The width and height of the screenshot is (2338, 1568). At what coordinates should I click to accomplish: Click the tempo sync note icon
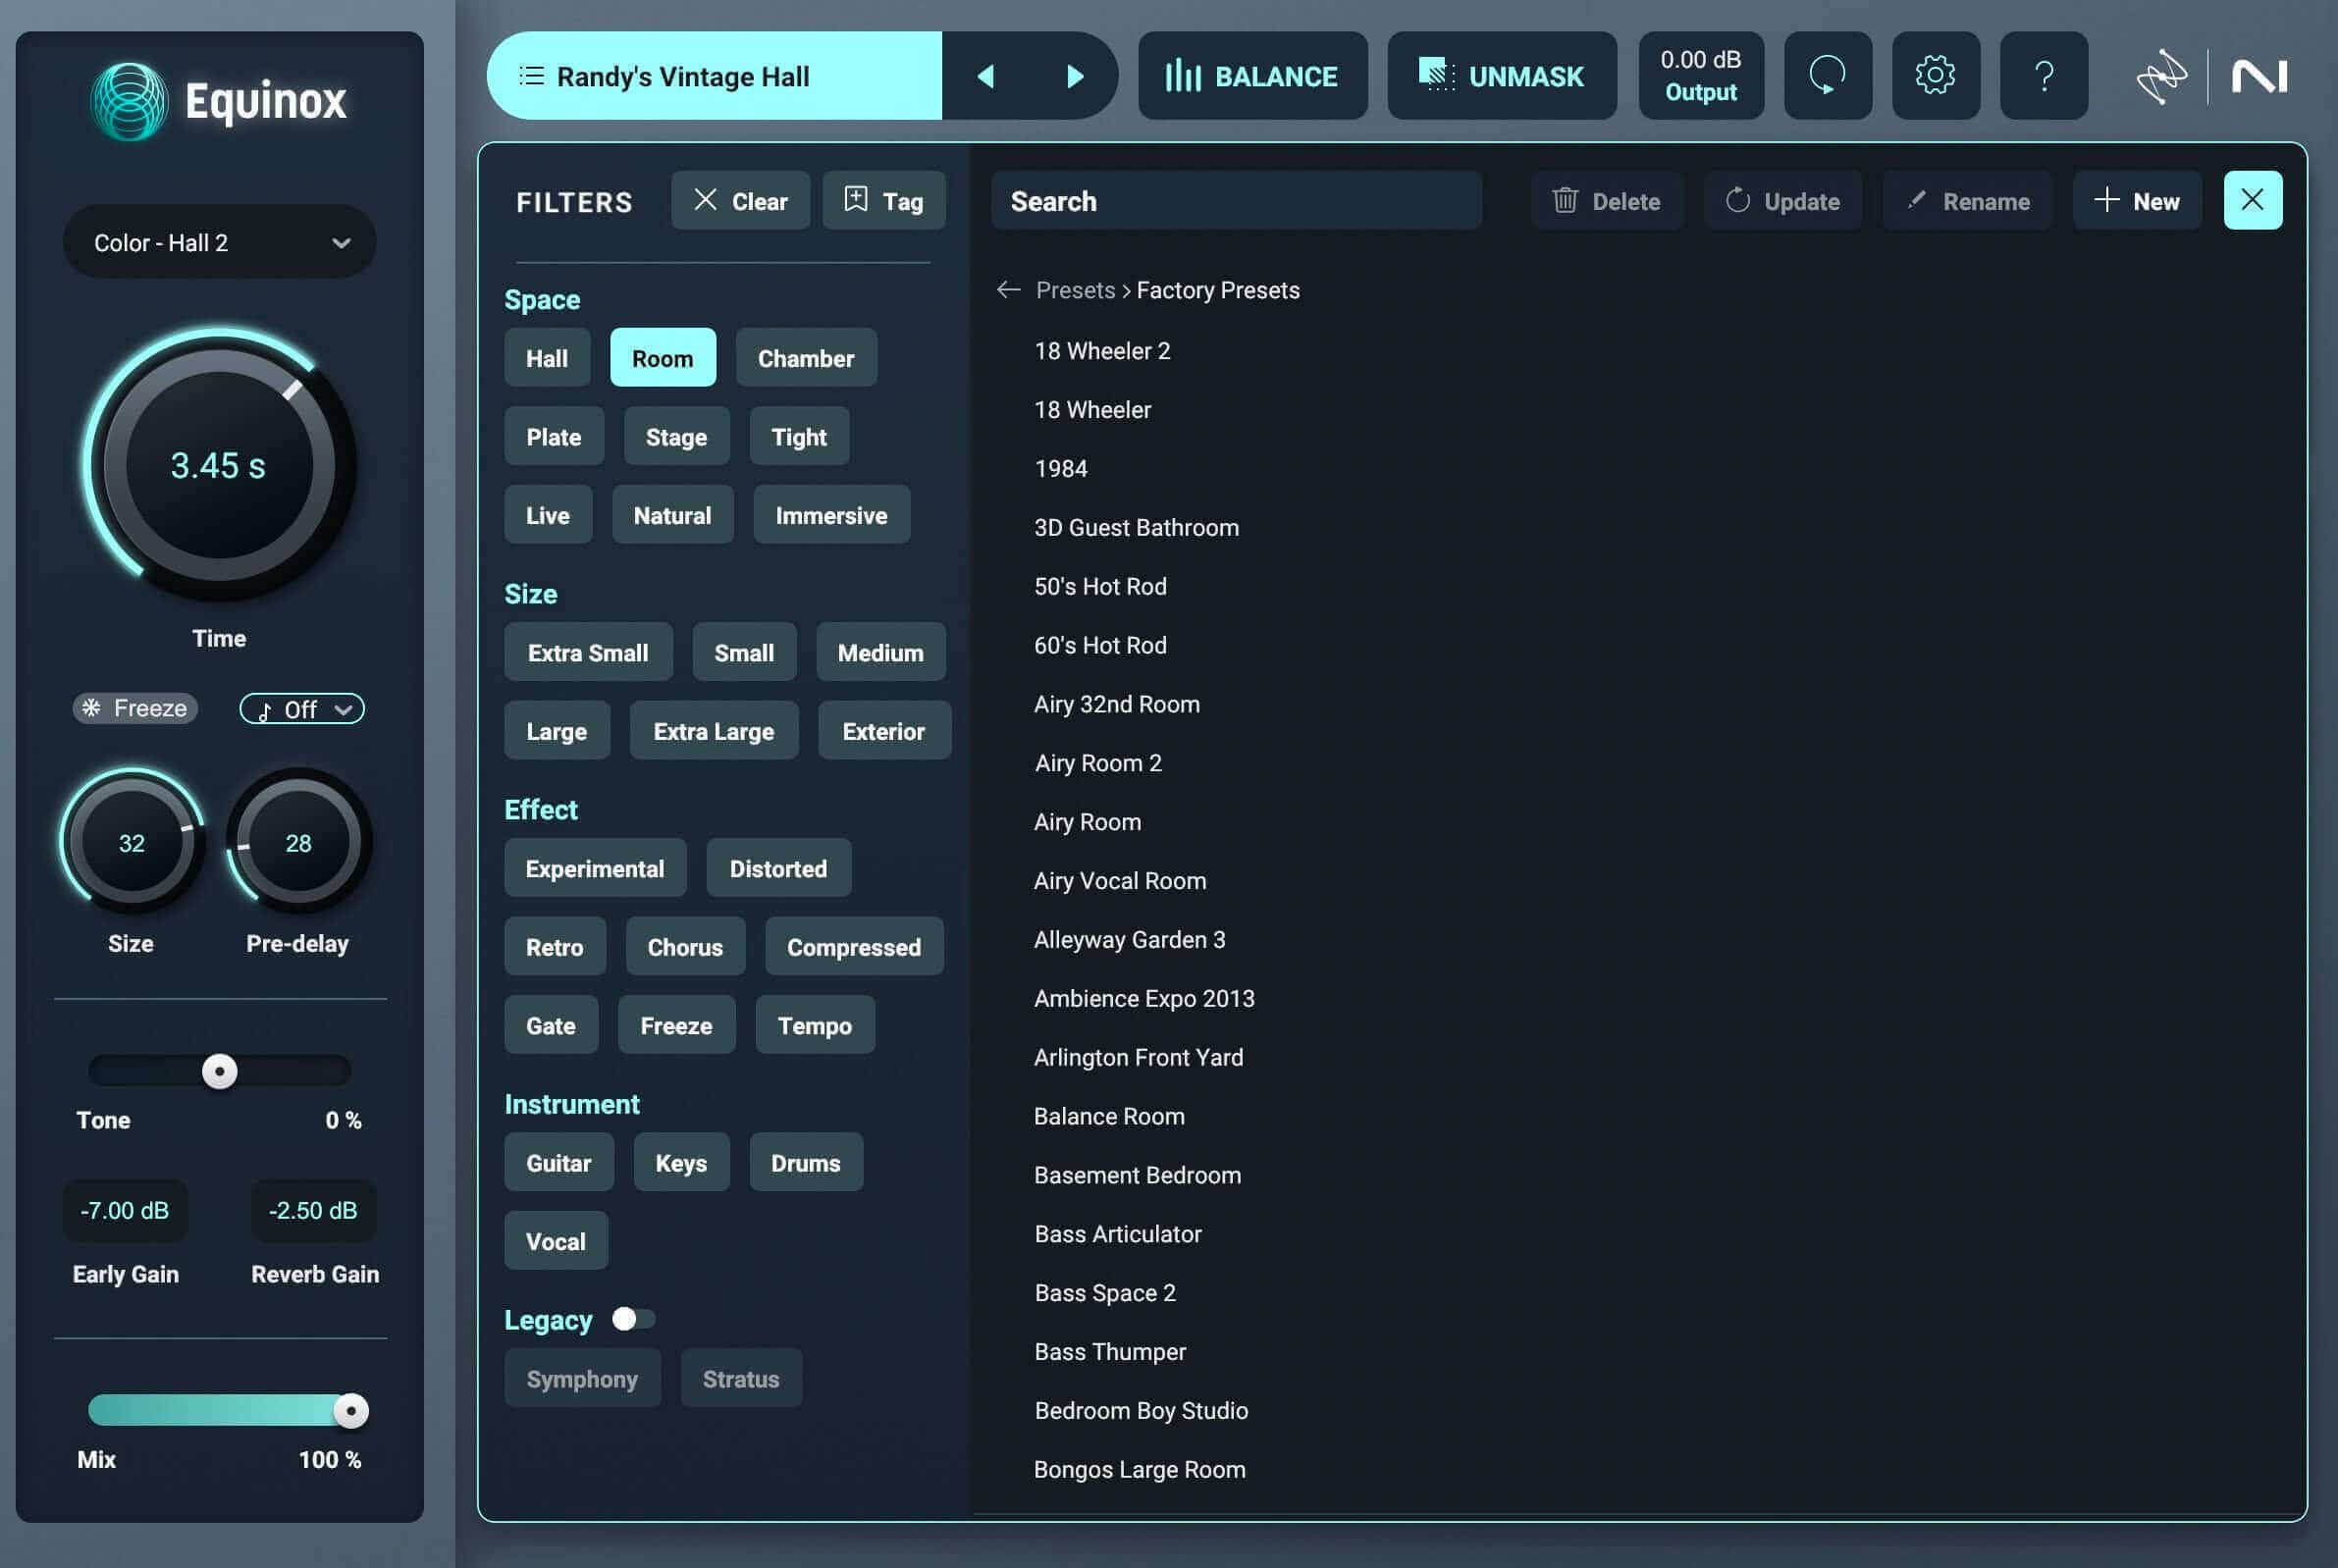[264, 711]
